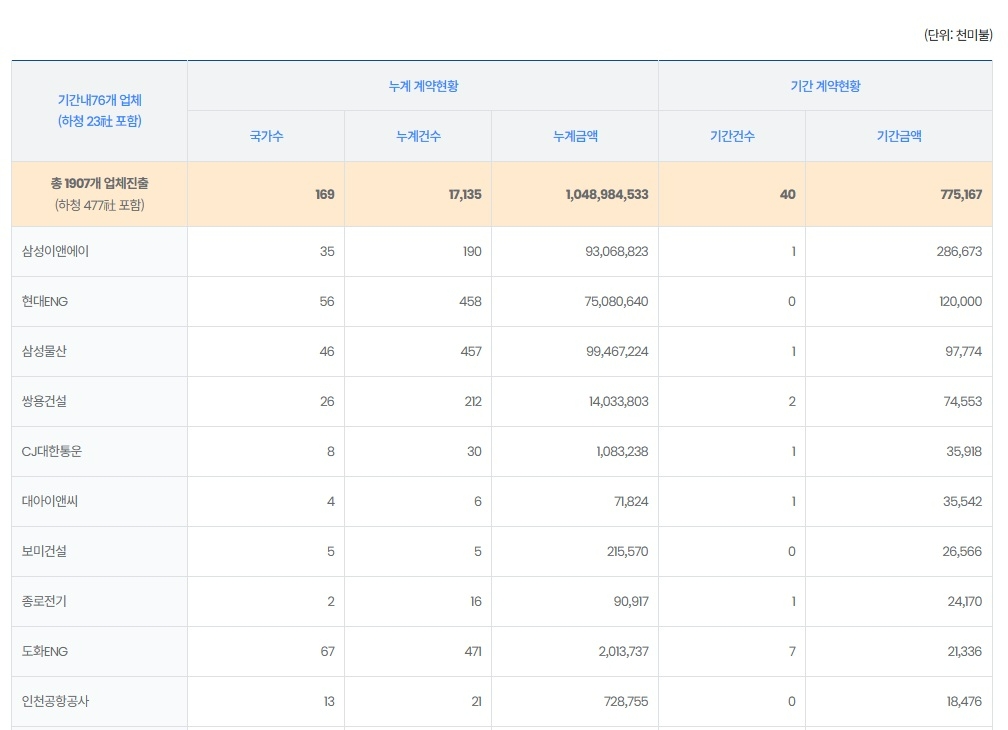Open the 인천공항공사 row entry
1008x730 pixels.
click(x=56, y=702)
